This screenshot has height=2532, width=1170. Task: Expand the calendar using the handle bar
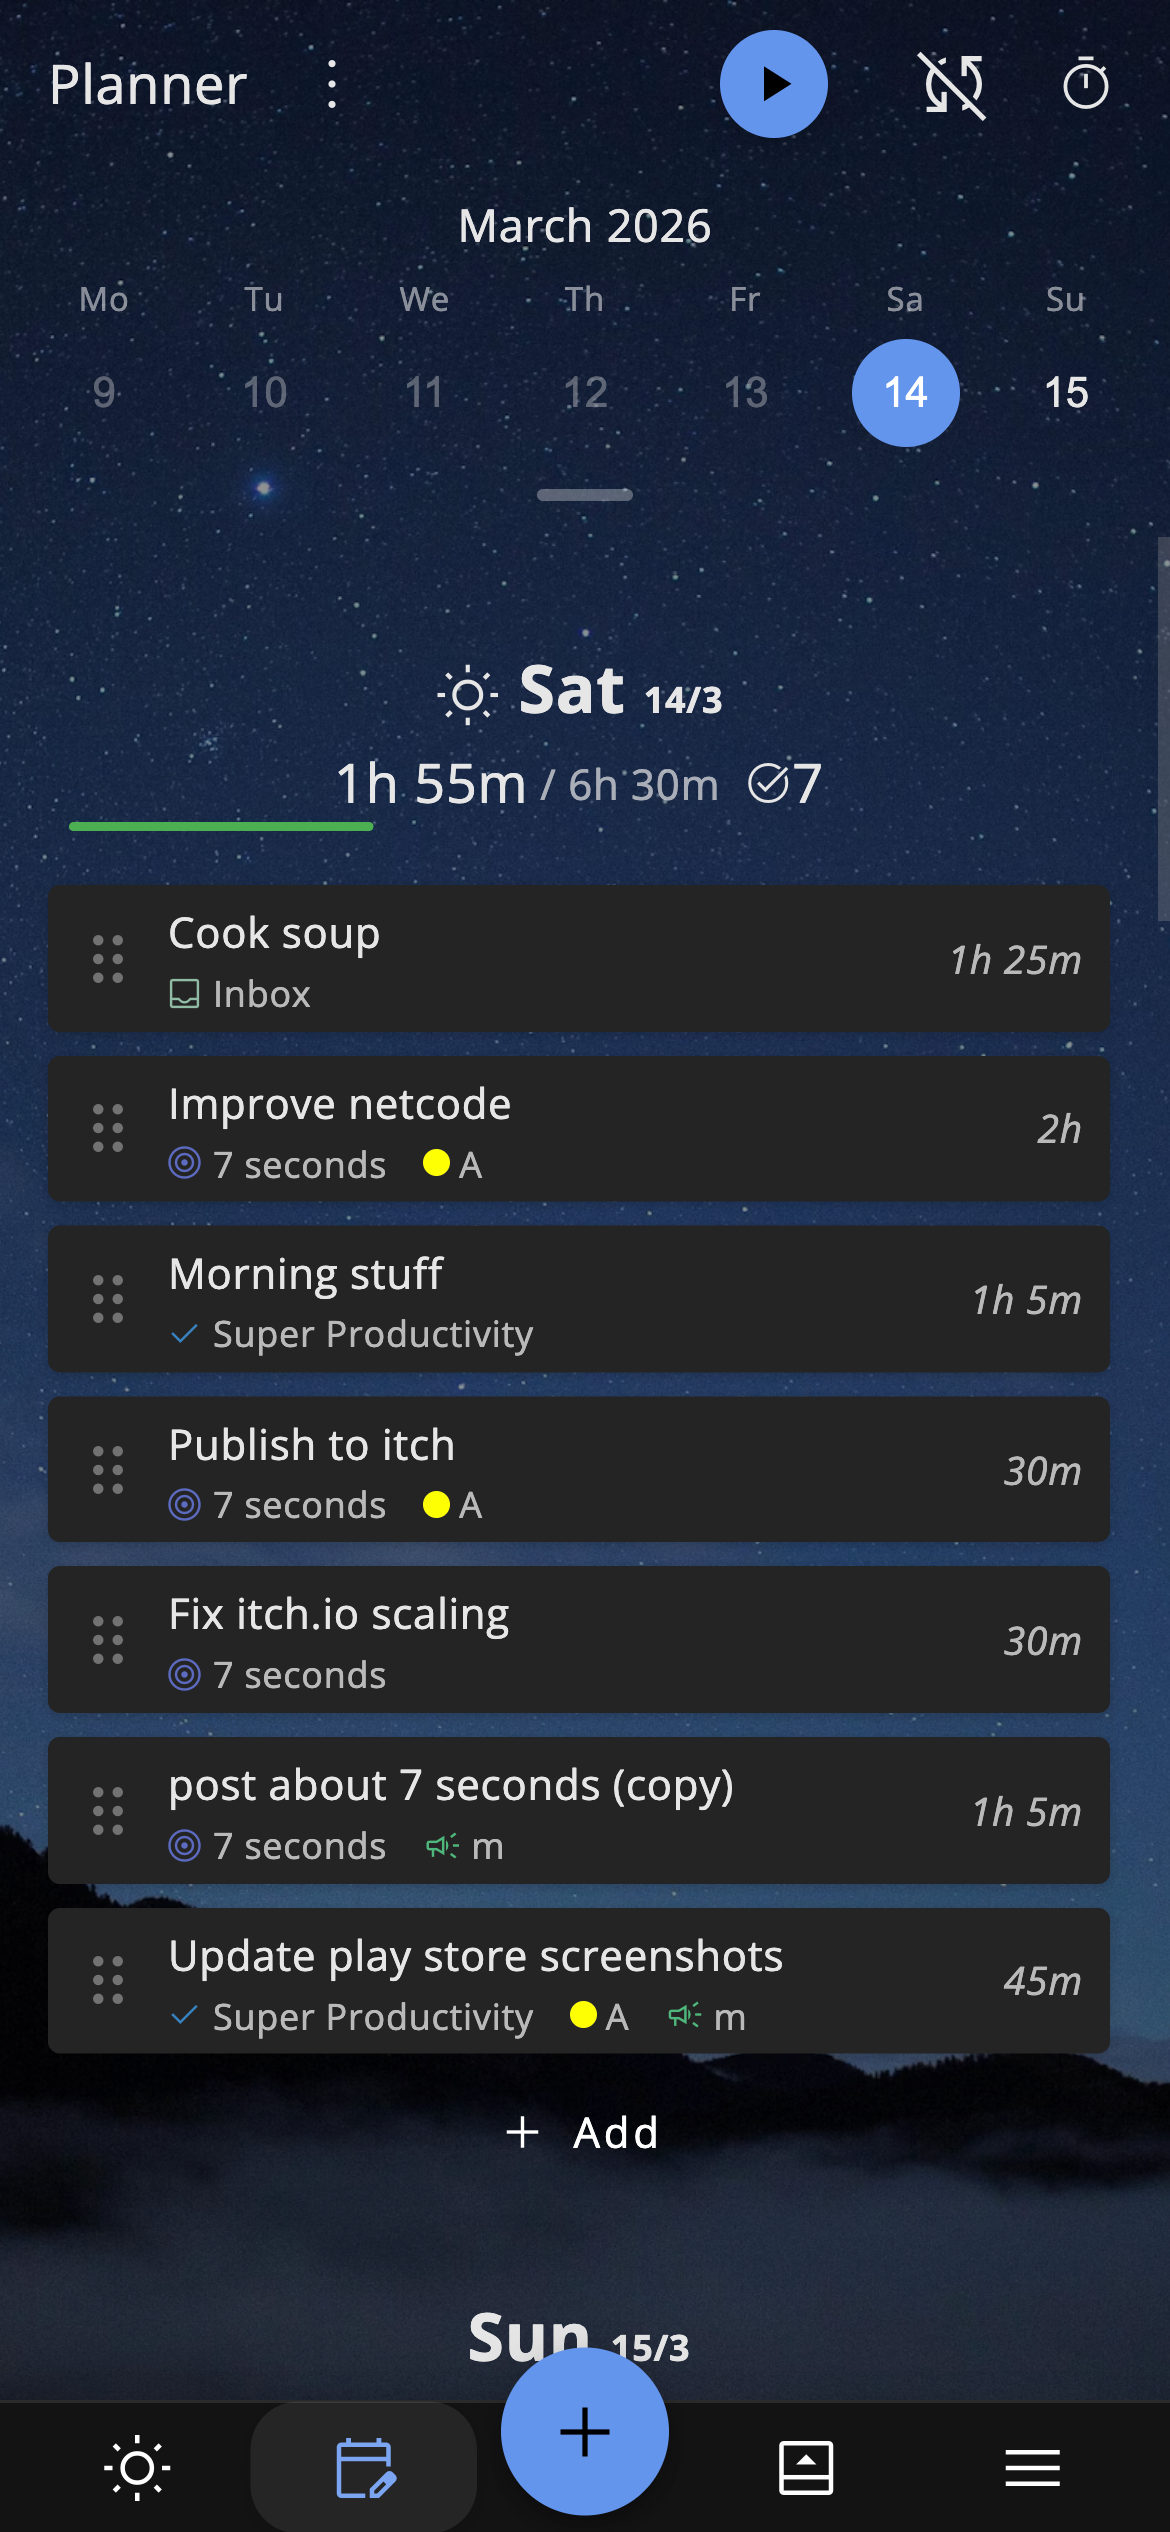(x=585, y=495)
